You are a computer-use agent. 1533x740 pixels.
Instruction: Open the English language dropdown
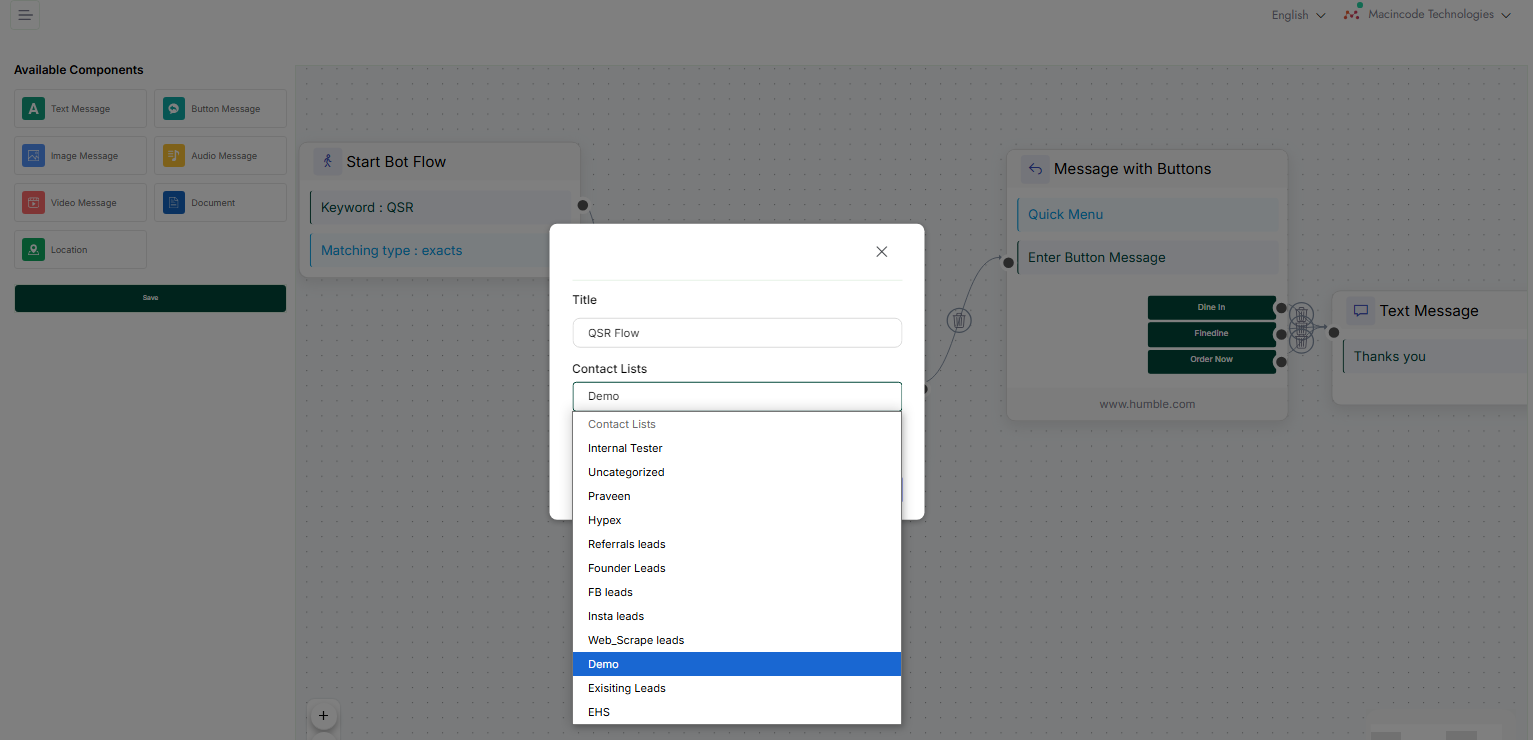click(1298, 15)
